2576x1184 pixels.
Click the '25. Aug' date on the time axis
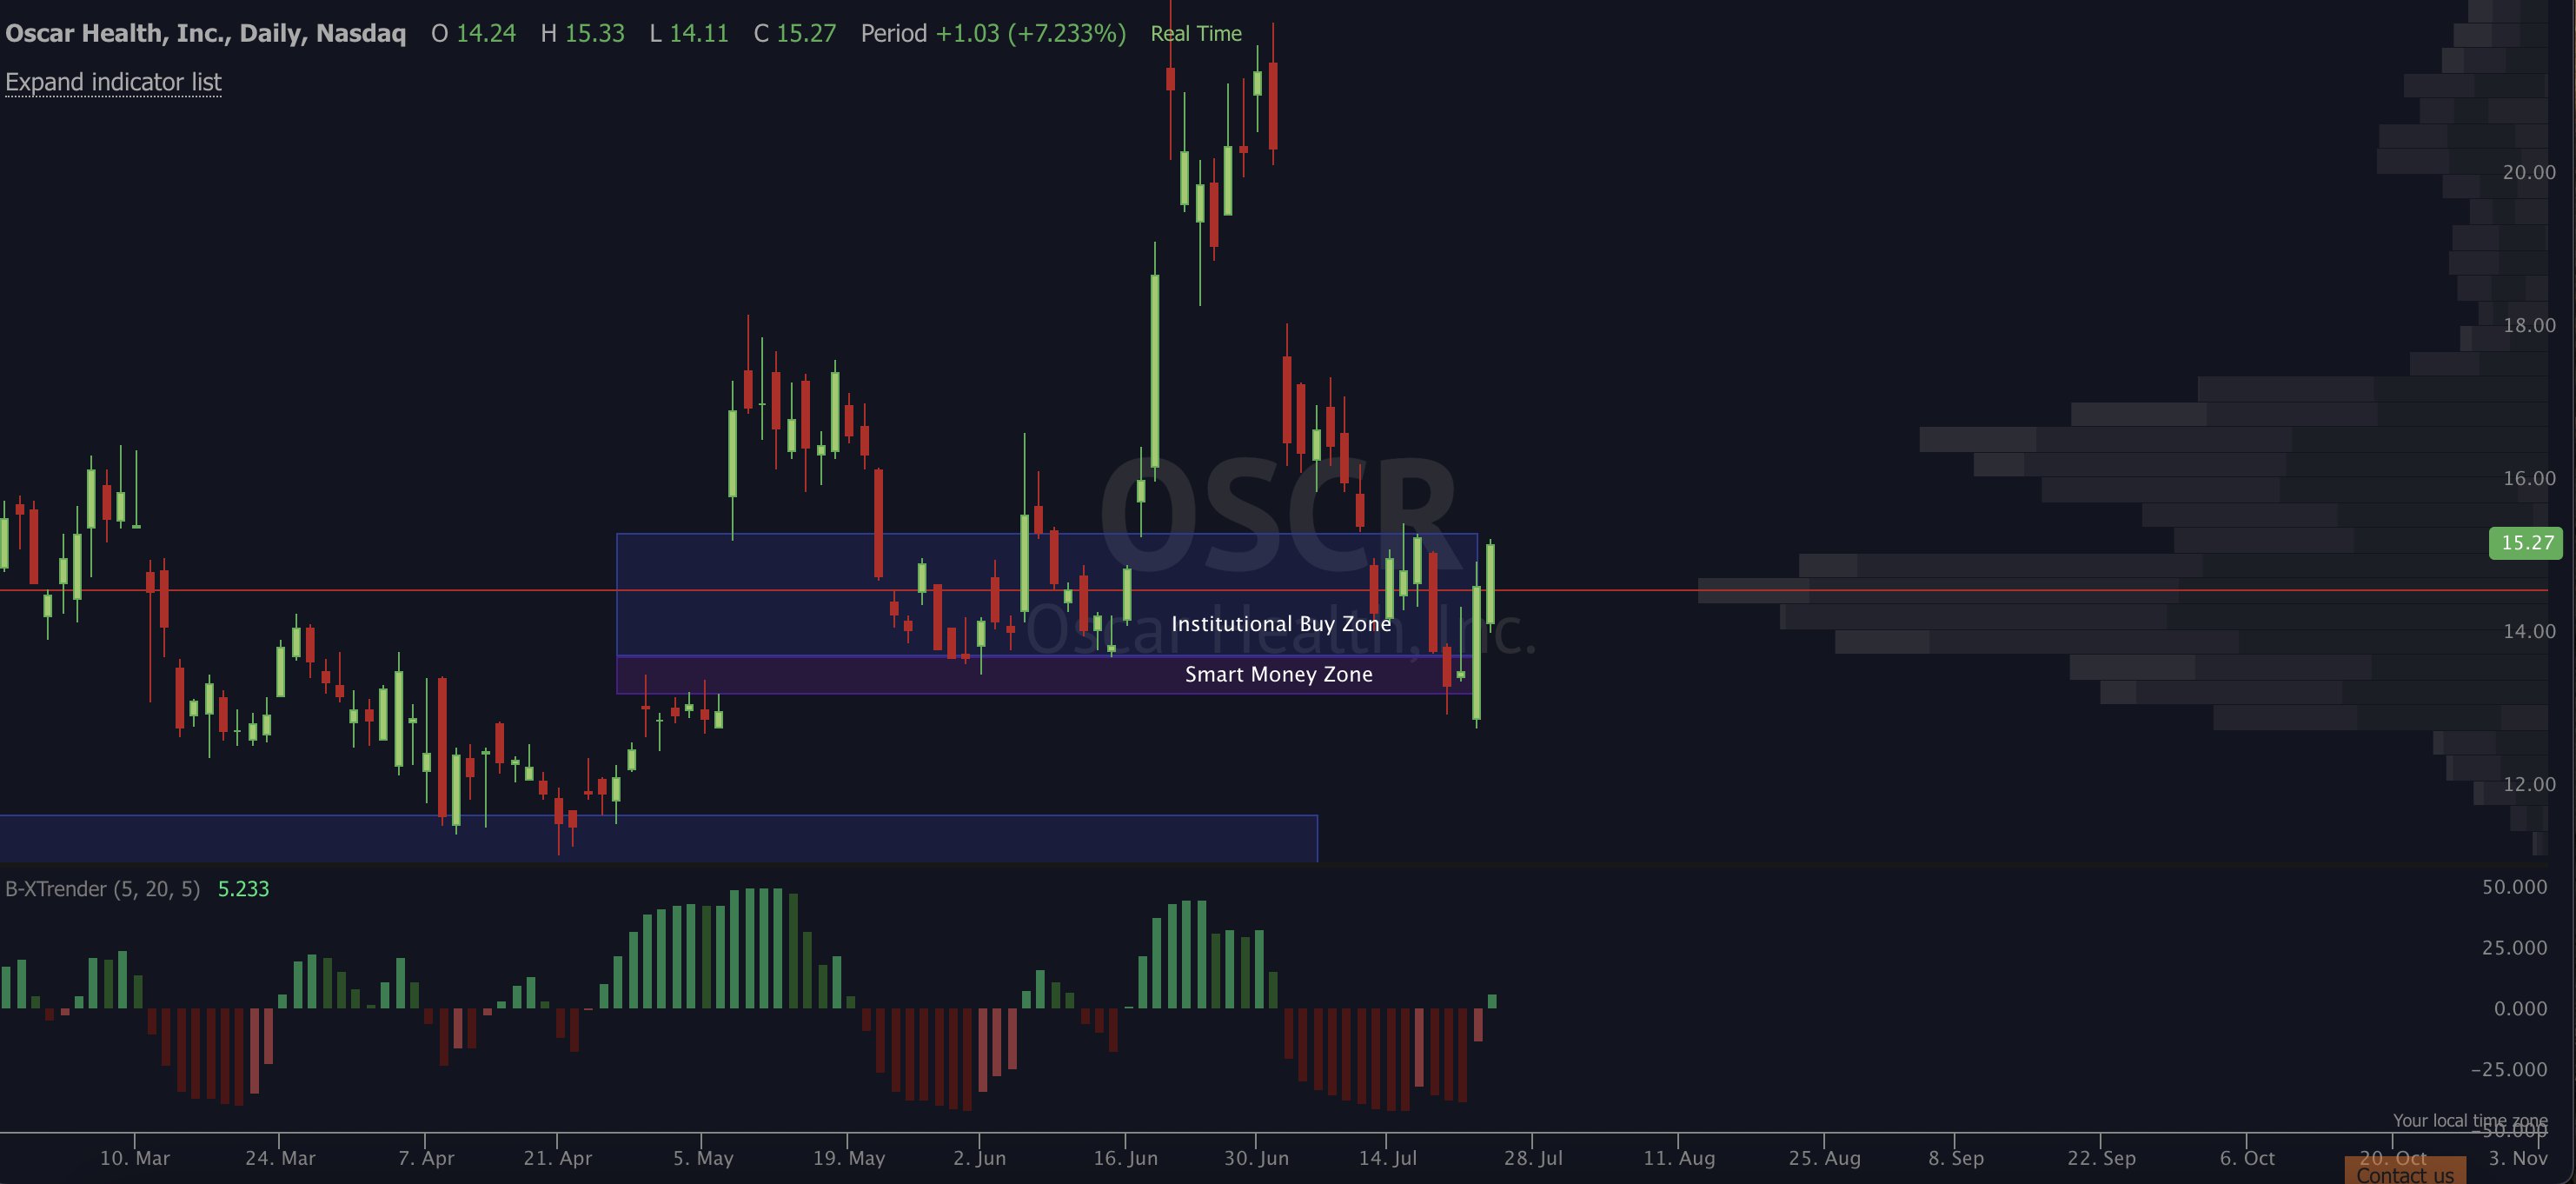(1825, 1158)
